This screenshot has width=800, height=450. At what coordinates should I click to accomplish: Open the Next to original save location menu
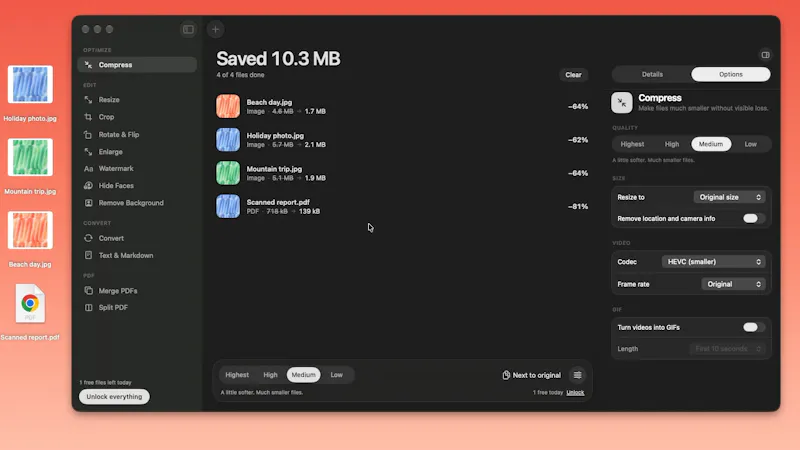[531, 375]
